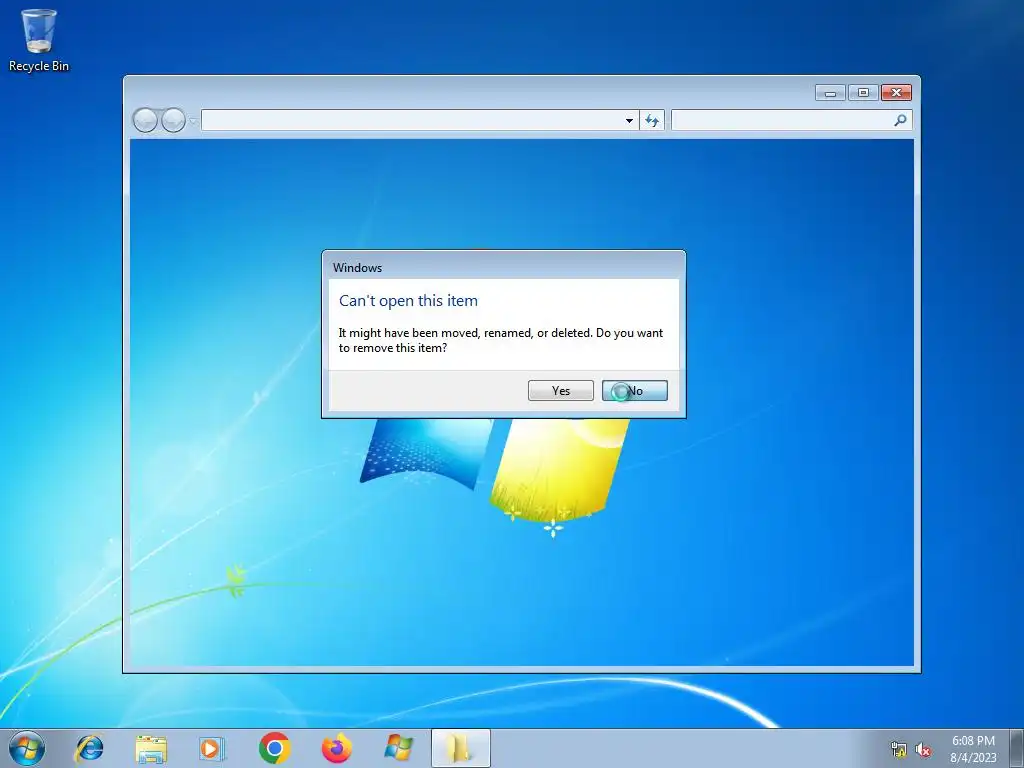Open the Start menu orb
This screenshot has height=768, width=1024.
point(27,748)
